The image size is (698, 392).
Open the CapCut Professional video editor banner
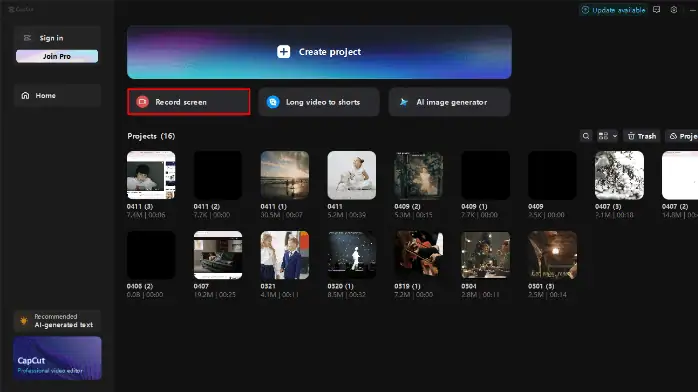57,358
